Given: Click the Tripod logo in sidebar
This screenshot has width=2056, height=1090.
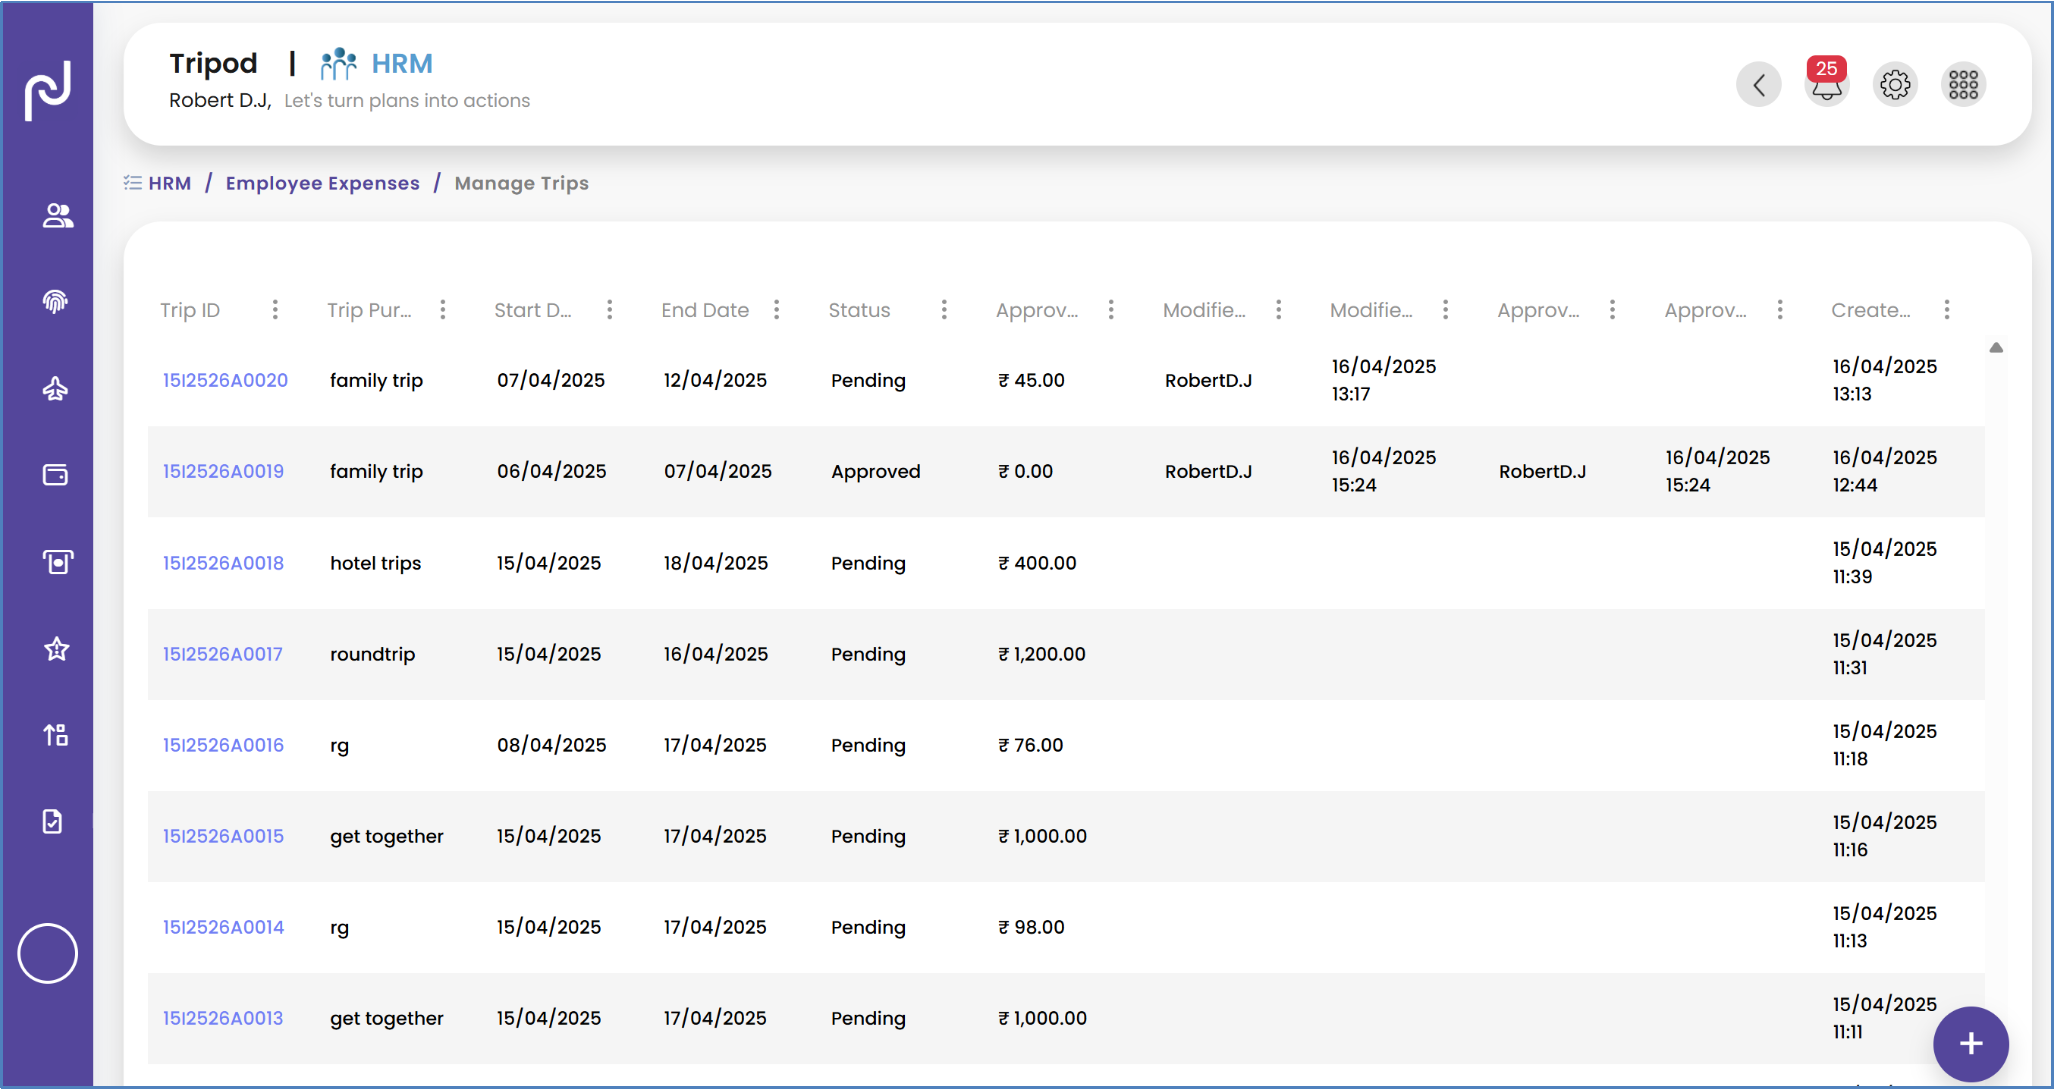Looking at the screenshot, I should 48,90.
